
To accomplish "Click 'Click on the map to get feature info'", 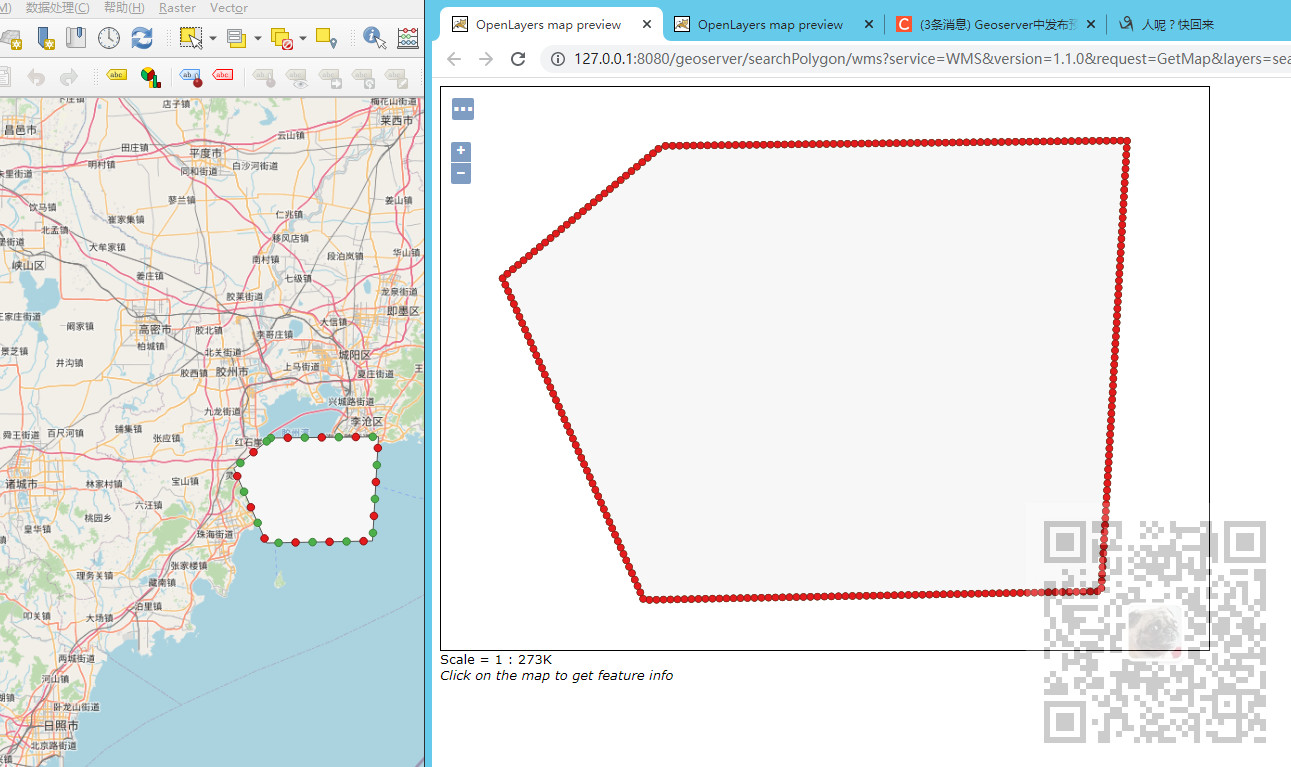I will coord(556,675).
